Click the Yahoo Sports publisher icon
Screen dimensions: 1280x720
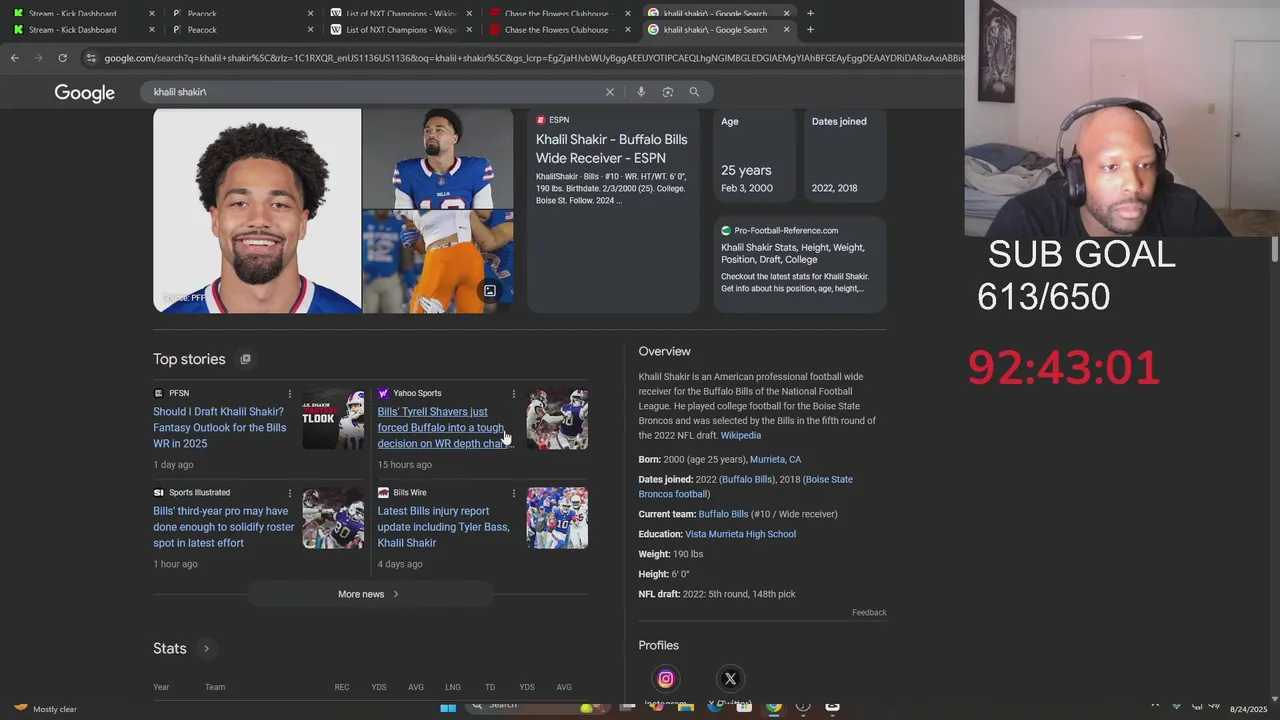click(383, 394)
